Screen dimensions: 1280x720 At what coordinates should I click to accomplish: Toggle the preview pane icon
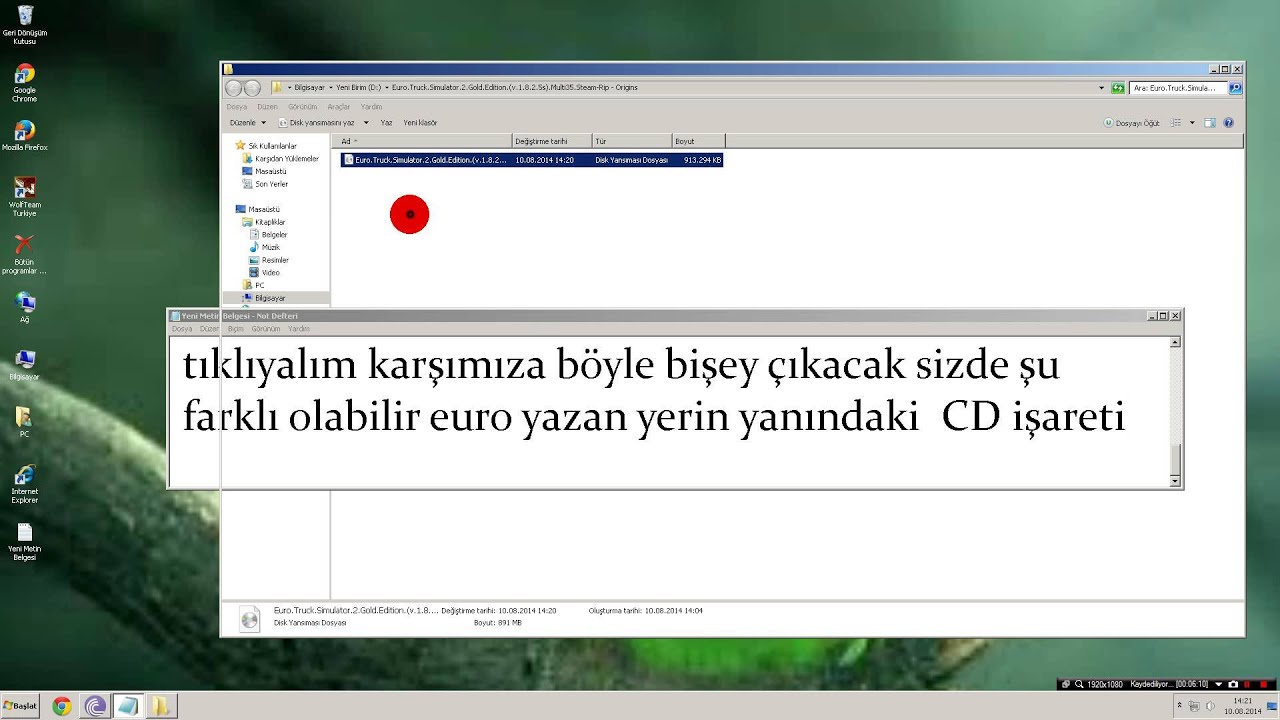coord(1209,123)
